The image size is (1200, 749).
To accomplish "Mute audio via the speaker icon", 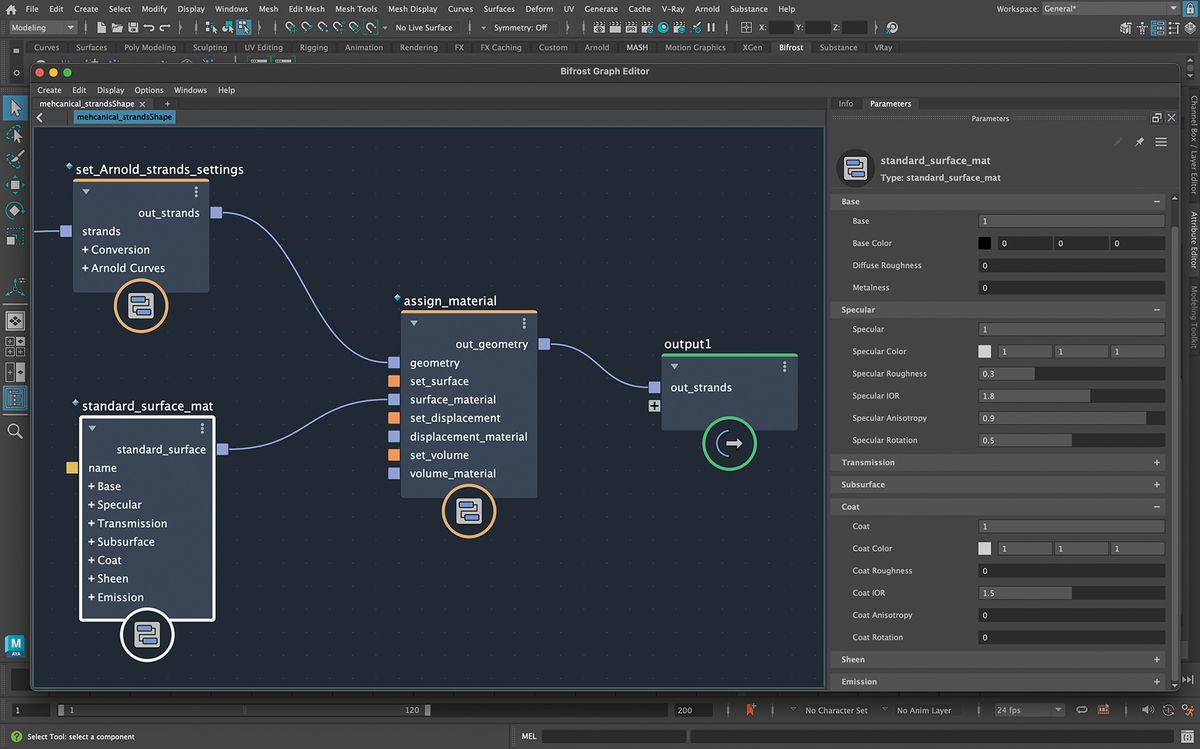I will click(1147, 710).
